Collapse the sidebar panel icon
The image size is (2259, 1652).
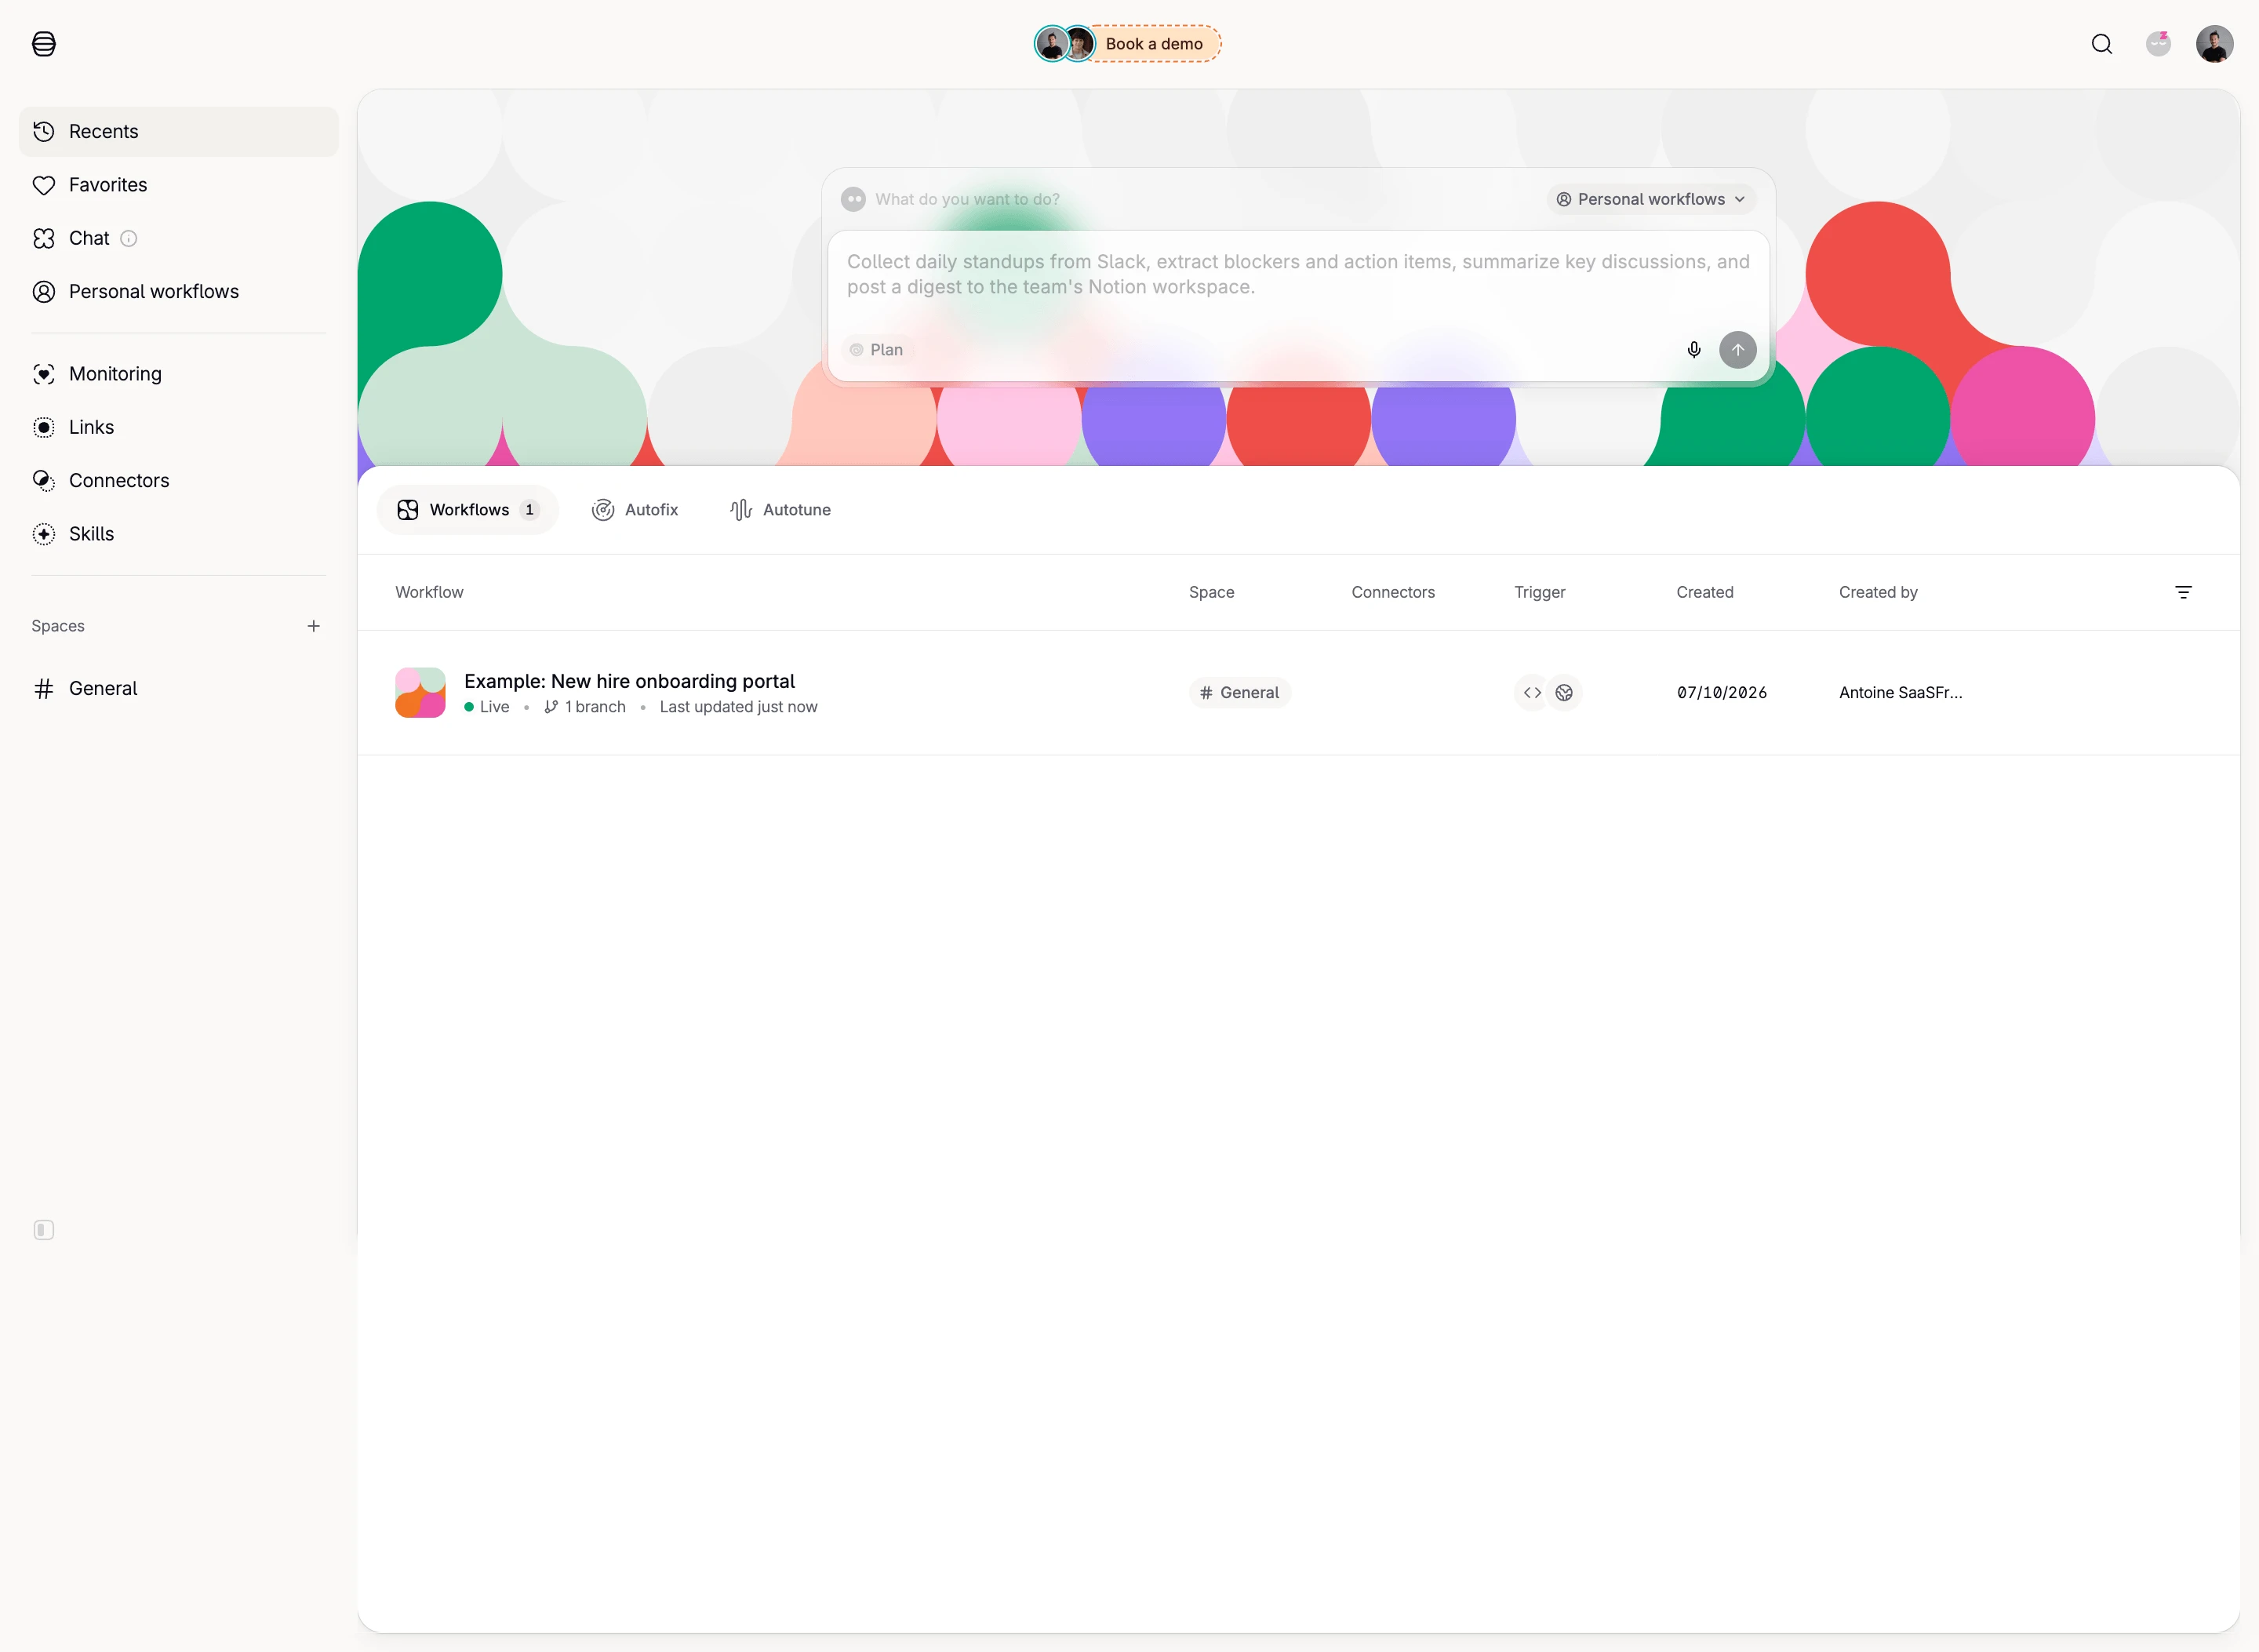tap(44, 1230)
